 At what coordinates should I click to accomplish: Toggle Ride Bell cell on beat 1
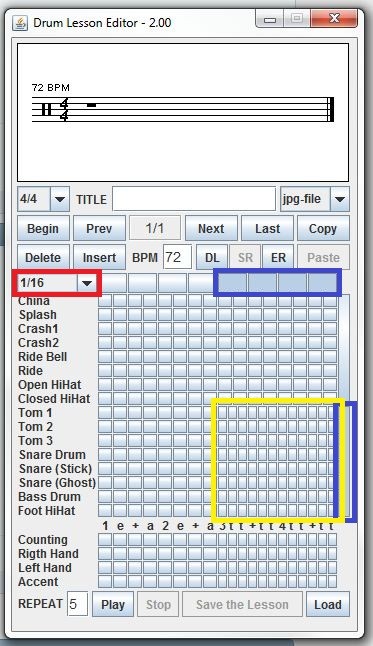[105, 357]
